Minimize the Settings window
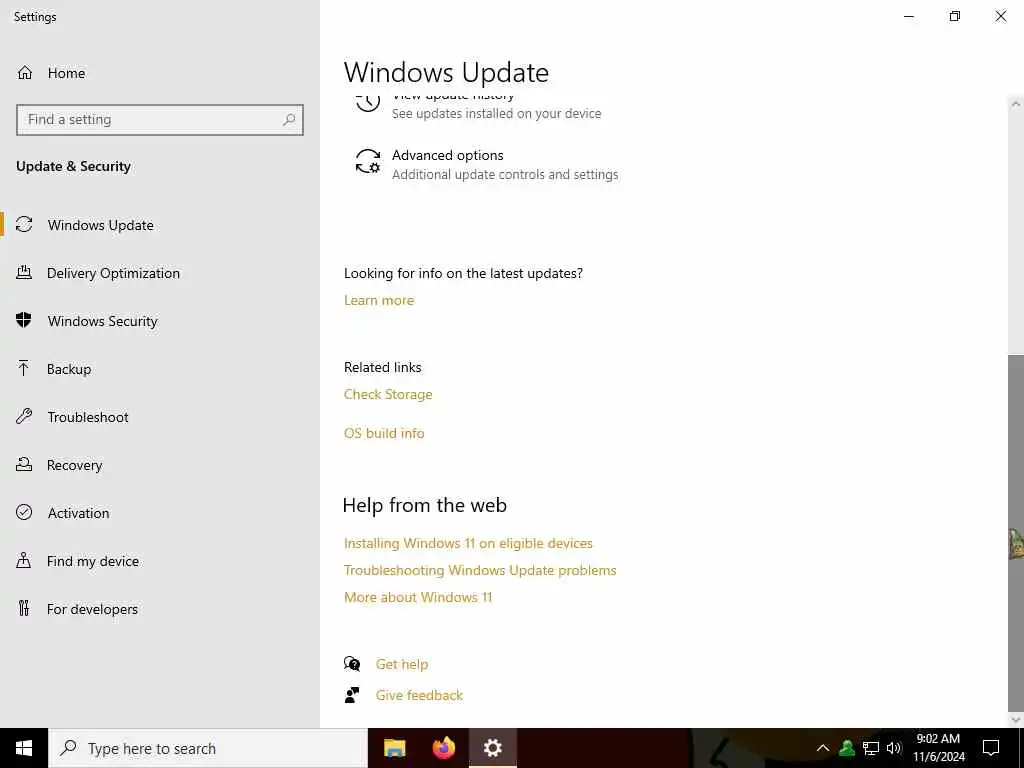Screen dimensions: 1024x768 (908, 16)
